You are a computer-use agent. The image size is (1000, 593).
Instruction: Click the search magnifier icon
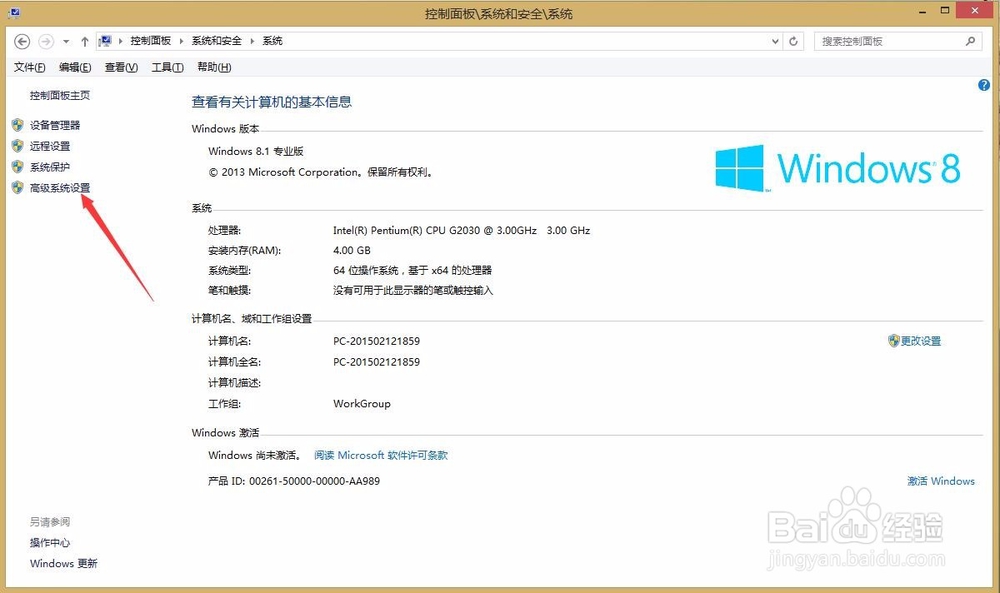click(970, 41)
